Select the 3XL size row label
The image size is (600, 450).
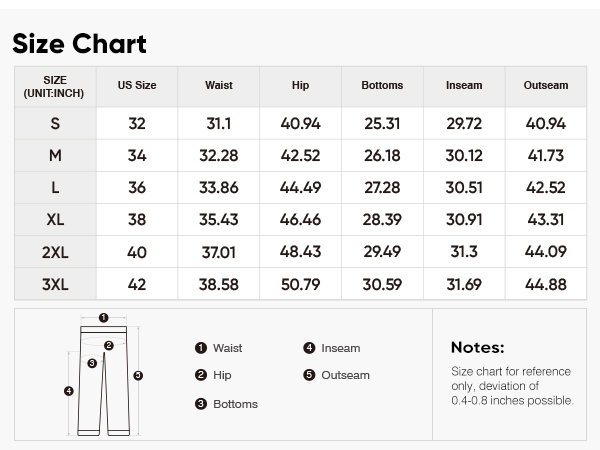pos(55,284)
